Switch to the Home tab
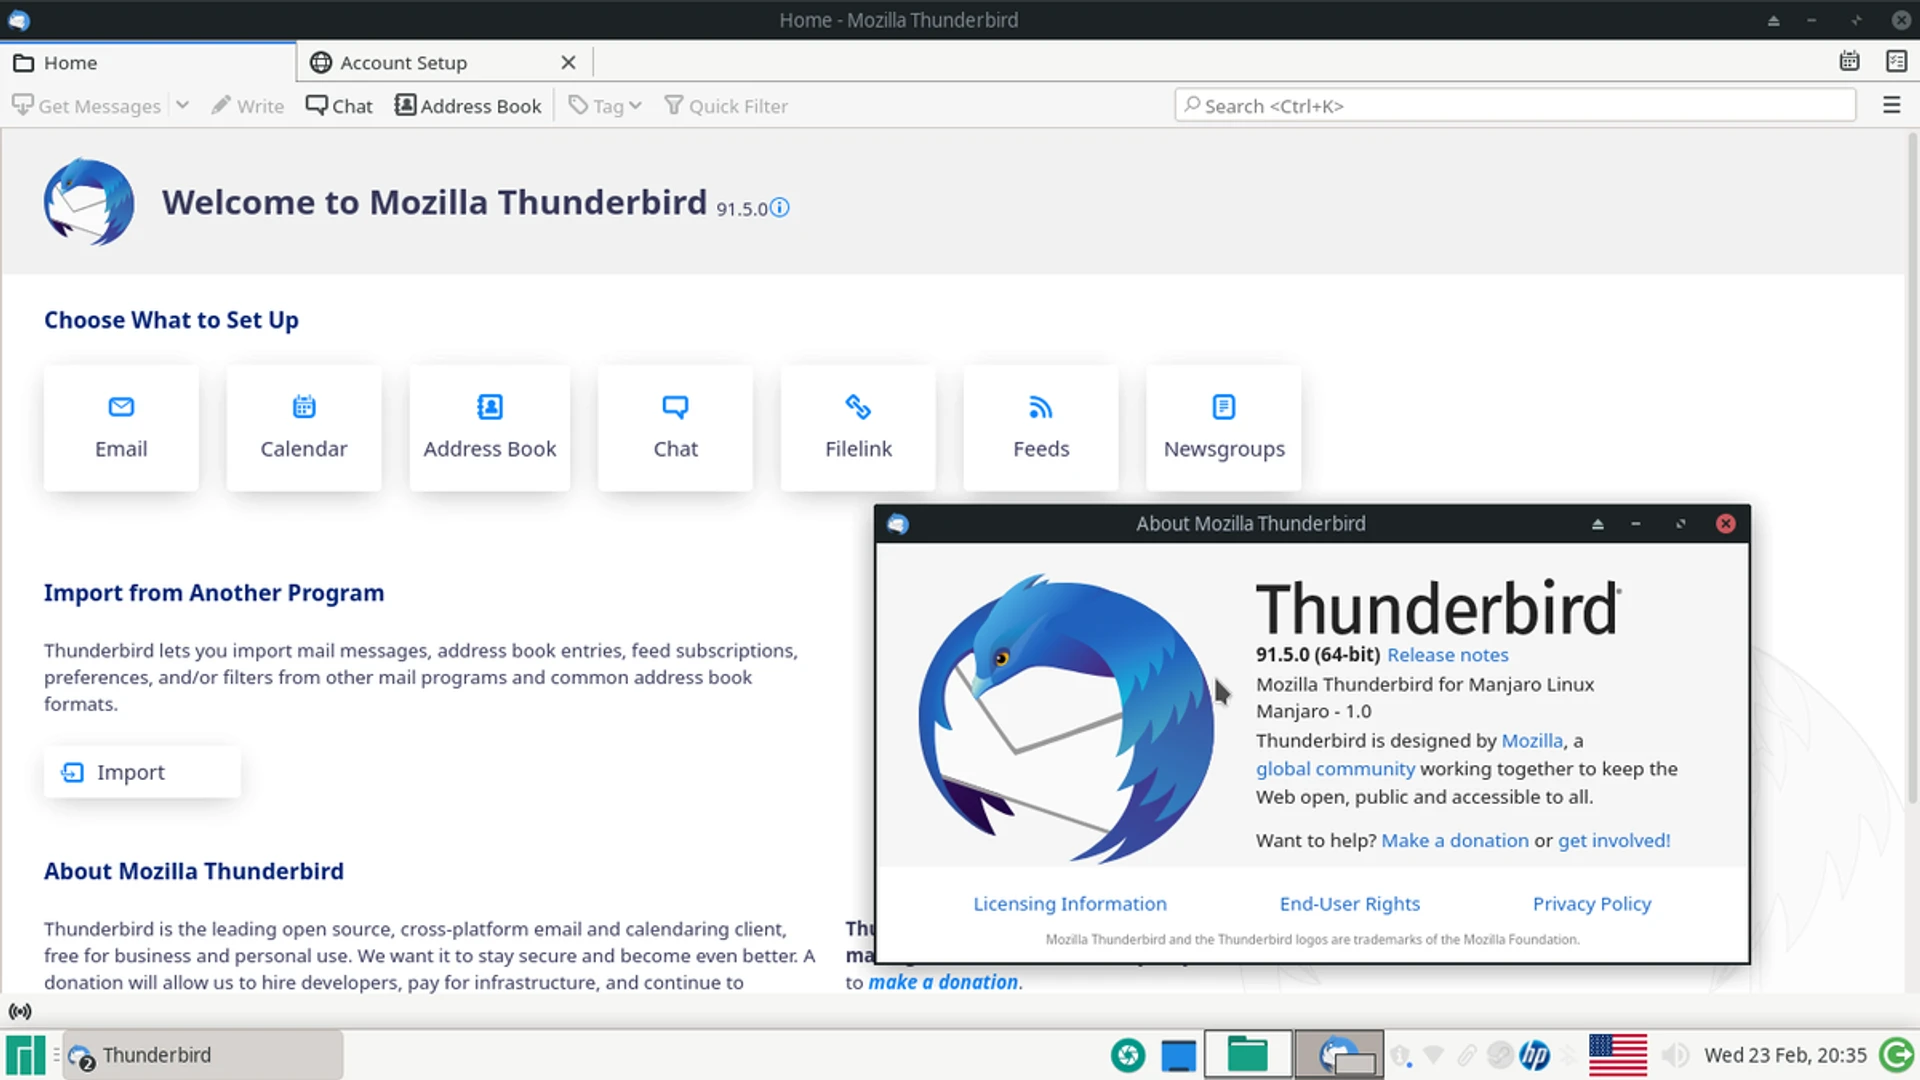This screenshot has width=1920, height=1080. tap(148, 62)
